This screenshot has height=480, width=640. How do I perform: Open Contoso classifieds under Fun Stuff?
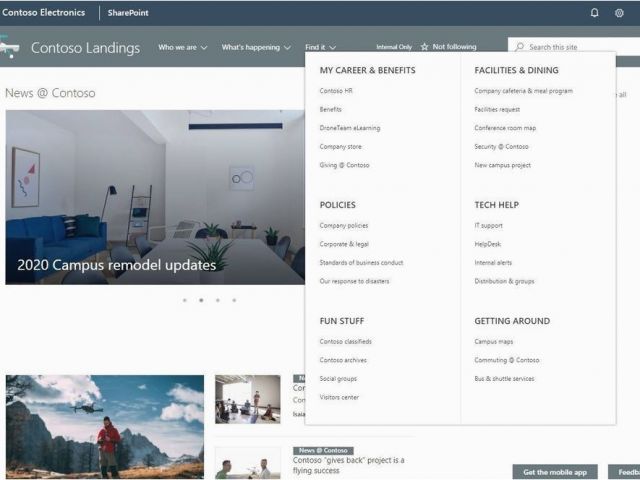coord(345,341)
